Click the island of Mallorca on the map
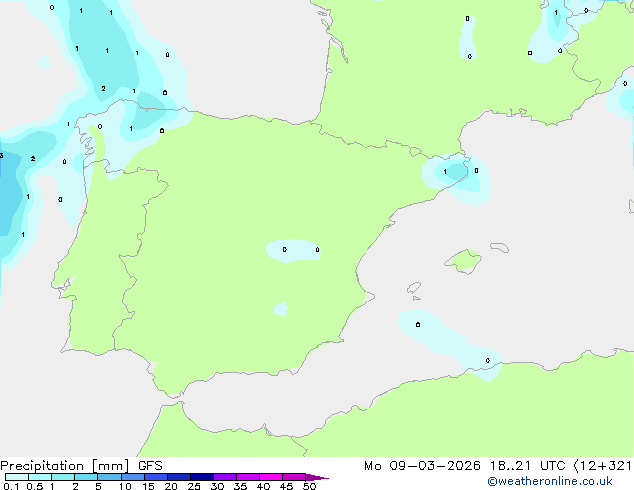634x490 pixels. click(463, 261)
